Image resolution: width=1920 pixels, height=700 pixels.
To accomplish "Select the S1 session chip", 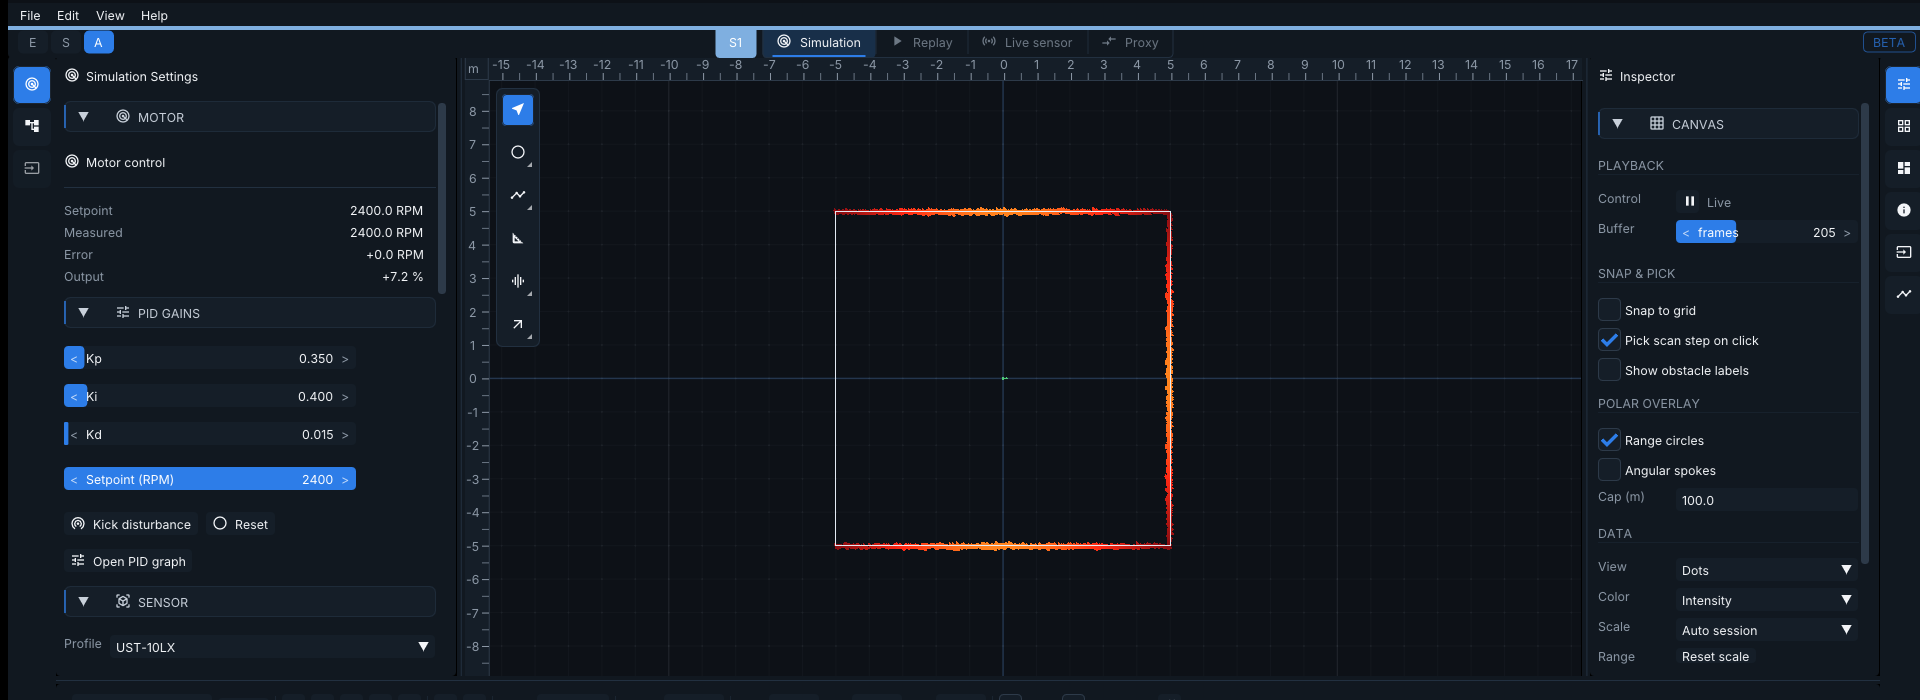I will (x=736, y=43).
